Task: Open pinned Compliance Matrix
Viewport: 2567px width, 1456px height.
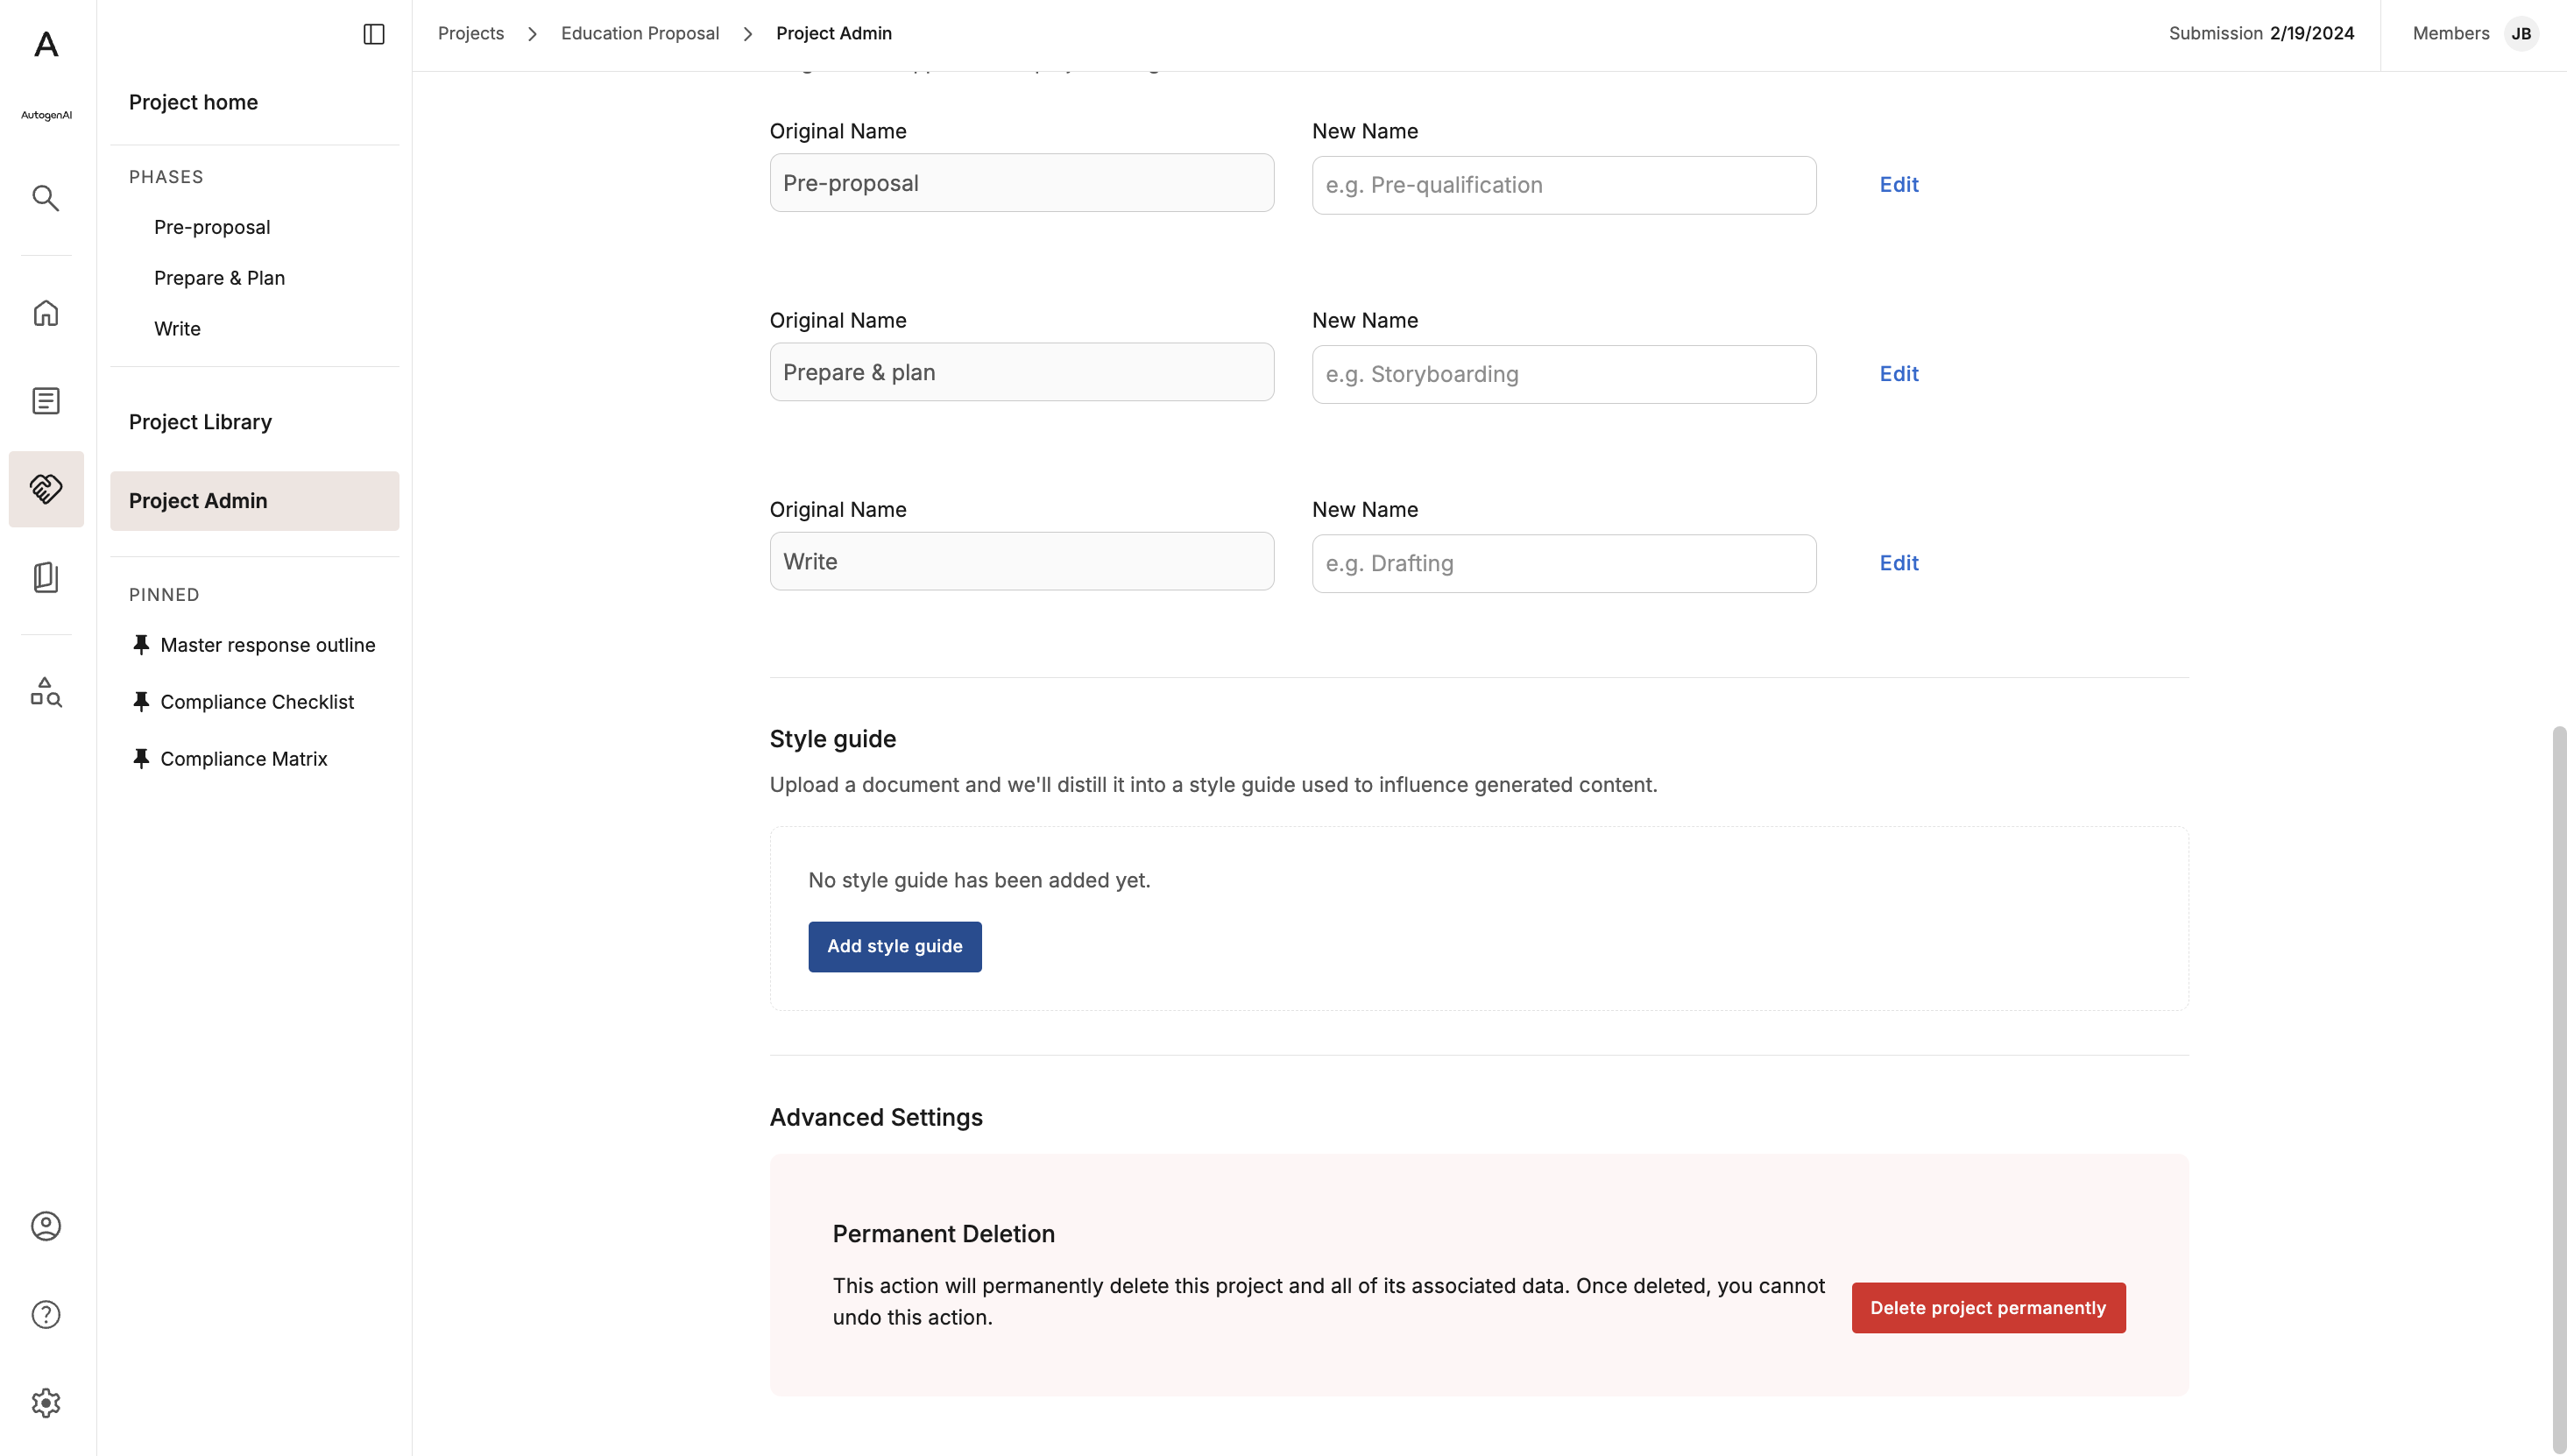Action: (244, 759)
